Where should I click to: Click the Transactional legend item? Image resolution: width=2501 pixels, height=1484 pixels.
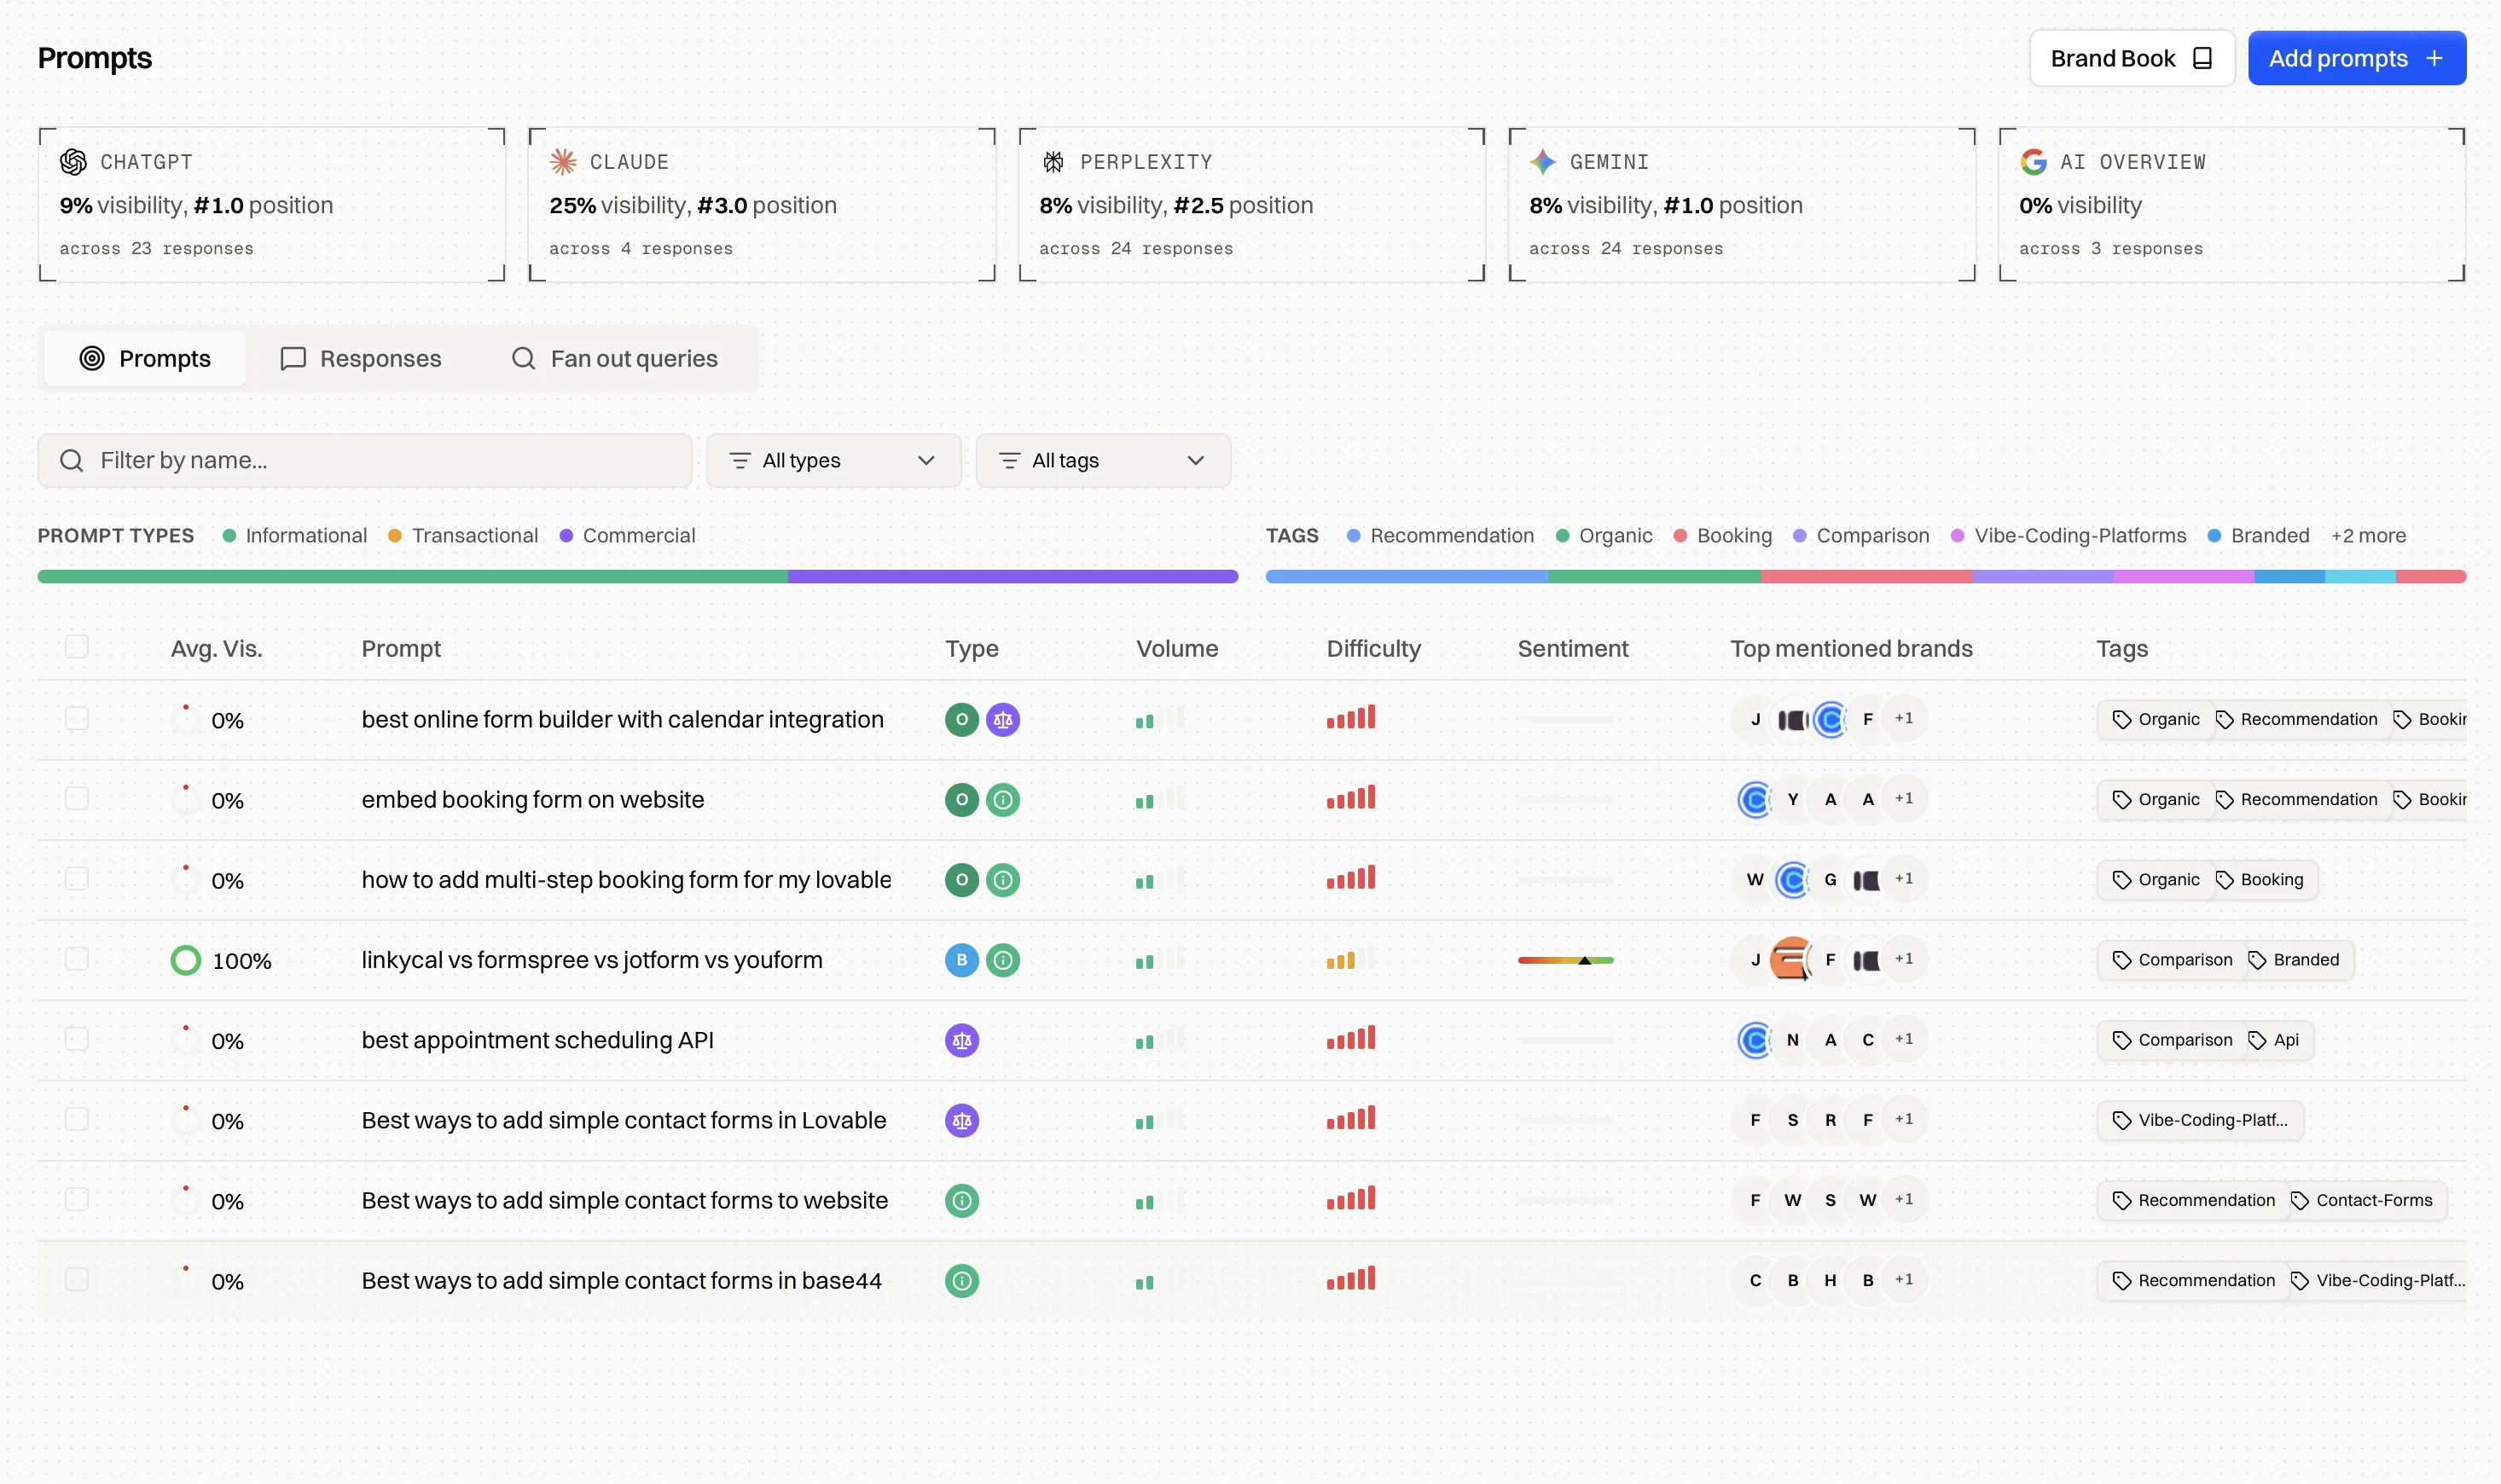(463, 535)
